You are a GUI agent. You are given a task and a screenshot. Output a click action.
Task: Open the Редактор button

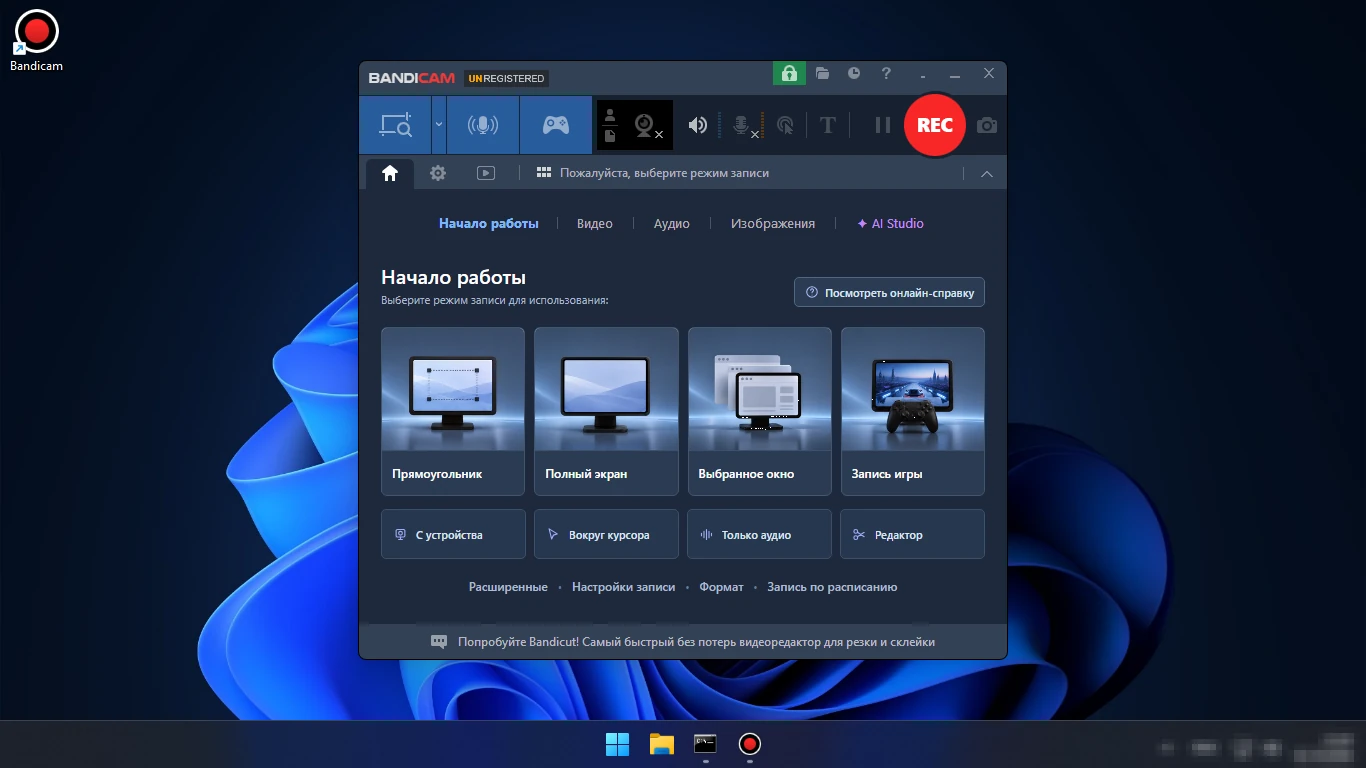(x=913, y=534)
